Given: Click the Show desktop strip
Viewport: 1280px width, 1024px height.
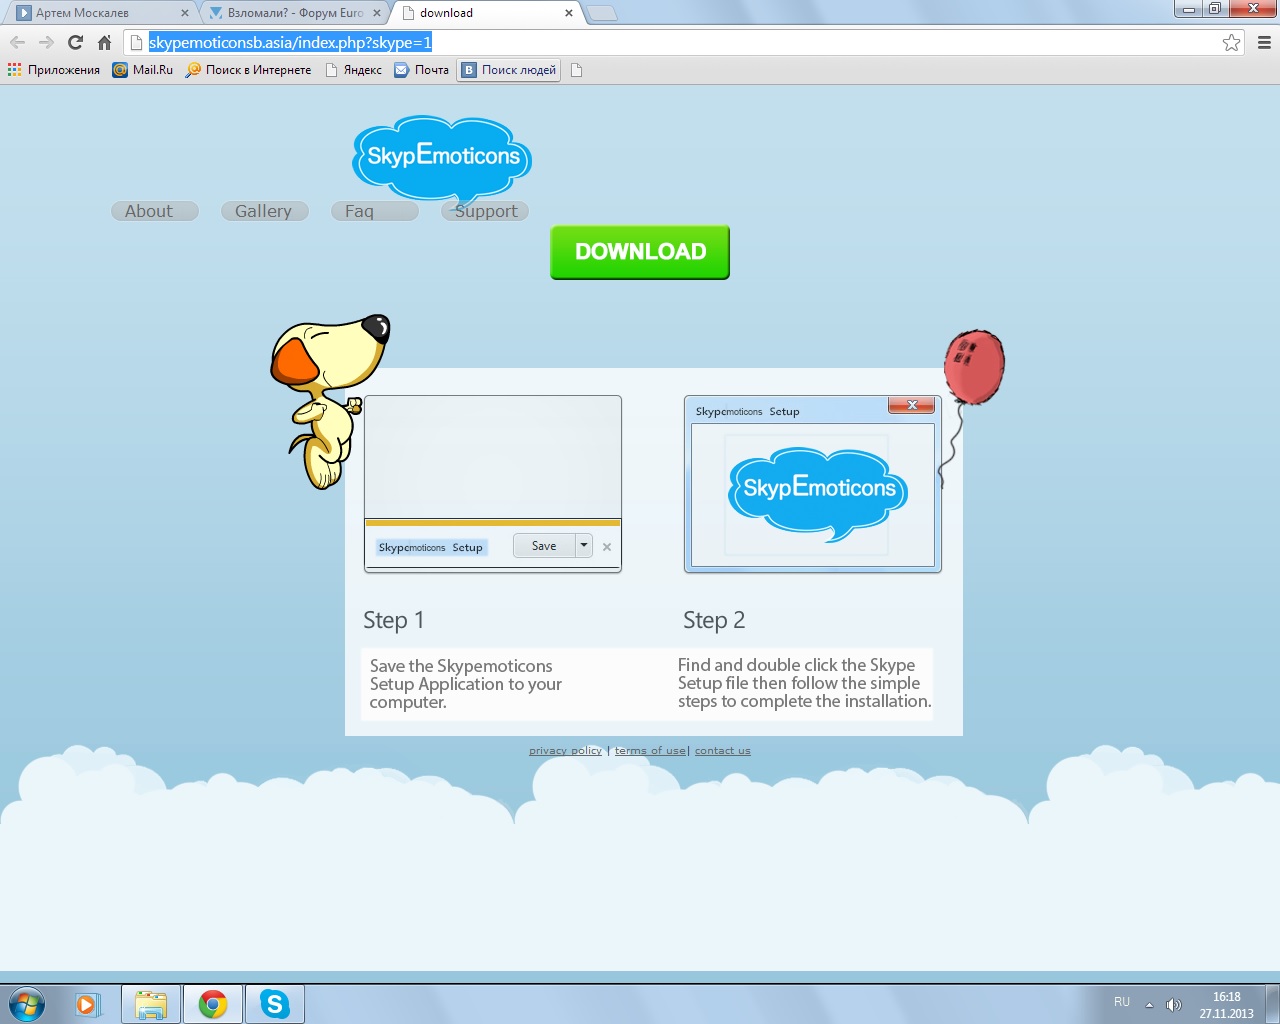Looking at the screenshot, I should (x=1272, y=1003).
